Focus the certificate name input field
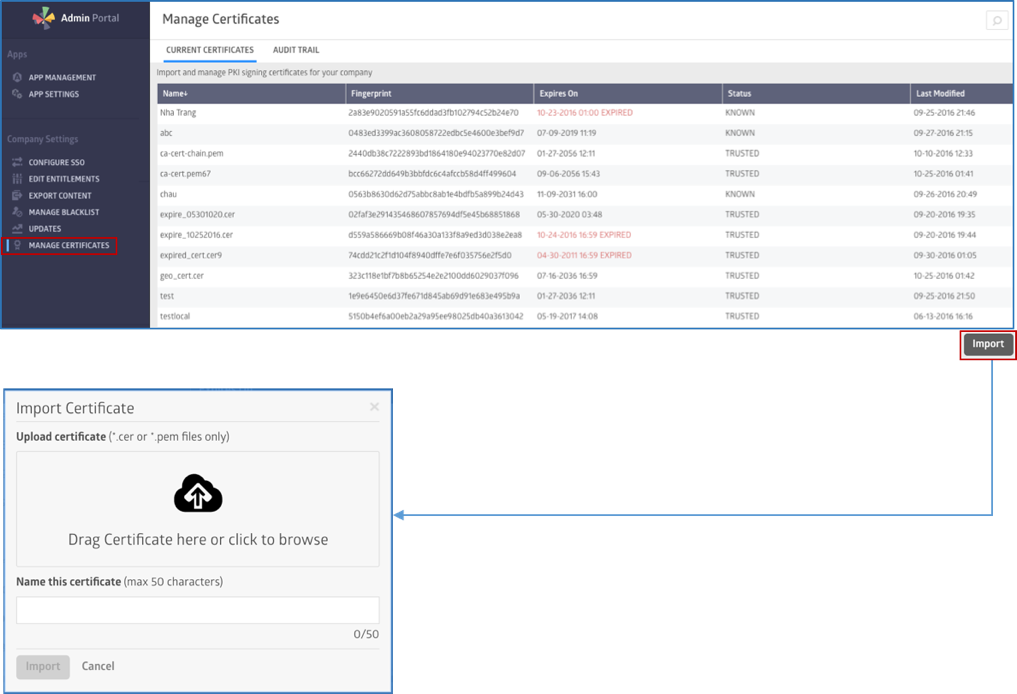This screenshot has width=1017, height=694. [198, 610]
